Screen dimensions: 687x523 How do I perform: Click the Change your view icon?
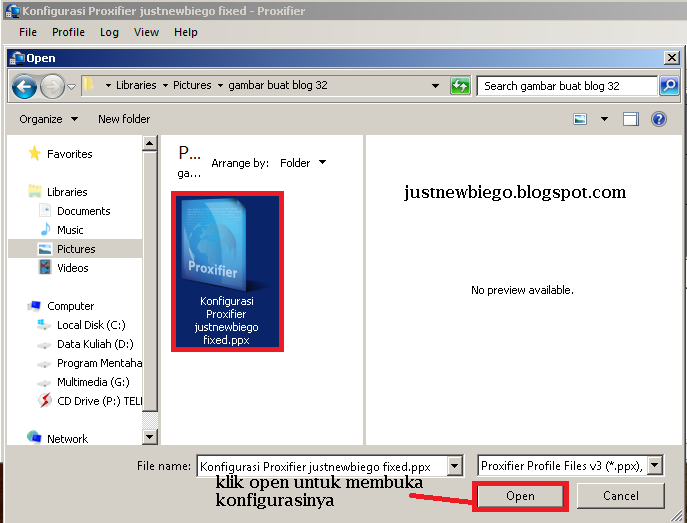580,119
